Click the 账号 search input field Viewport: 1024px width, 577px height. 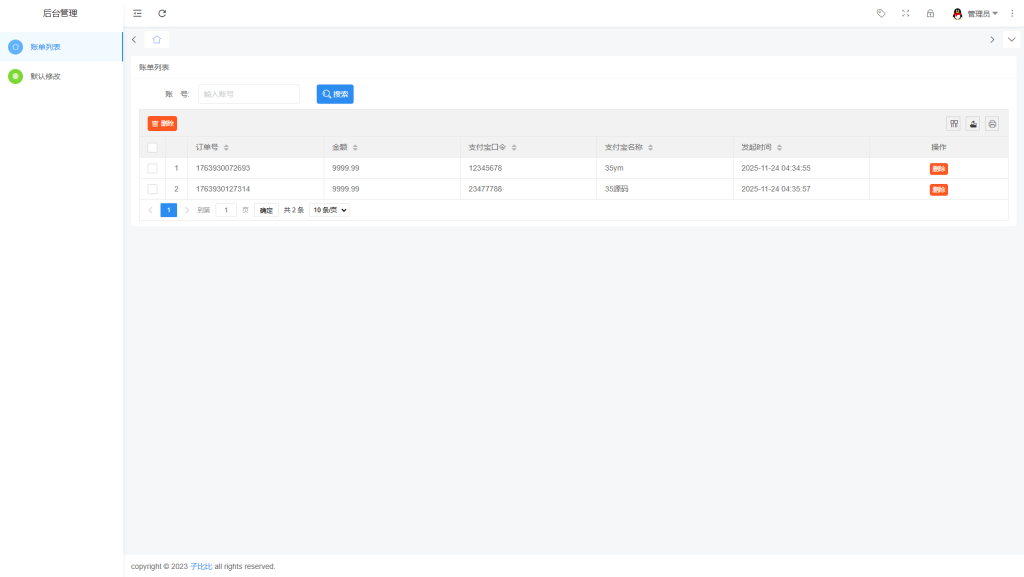[248, 94]
